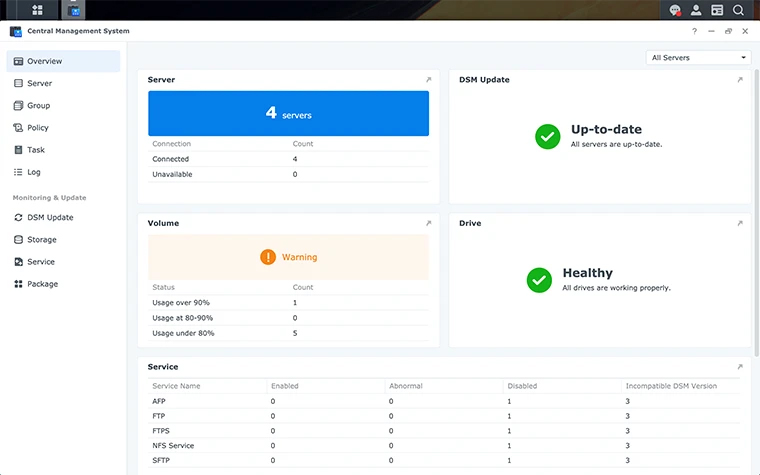Screen dimensions: 760x475
Task: Open the Volume widget detail arrow
Action: (428, 224)
